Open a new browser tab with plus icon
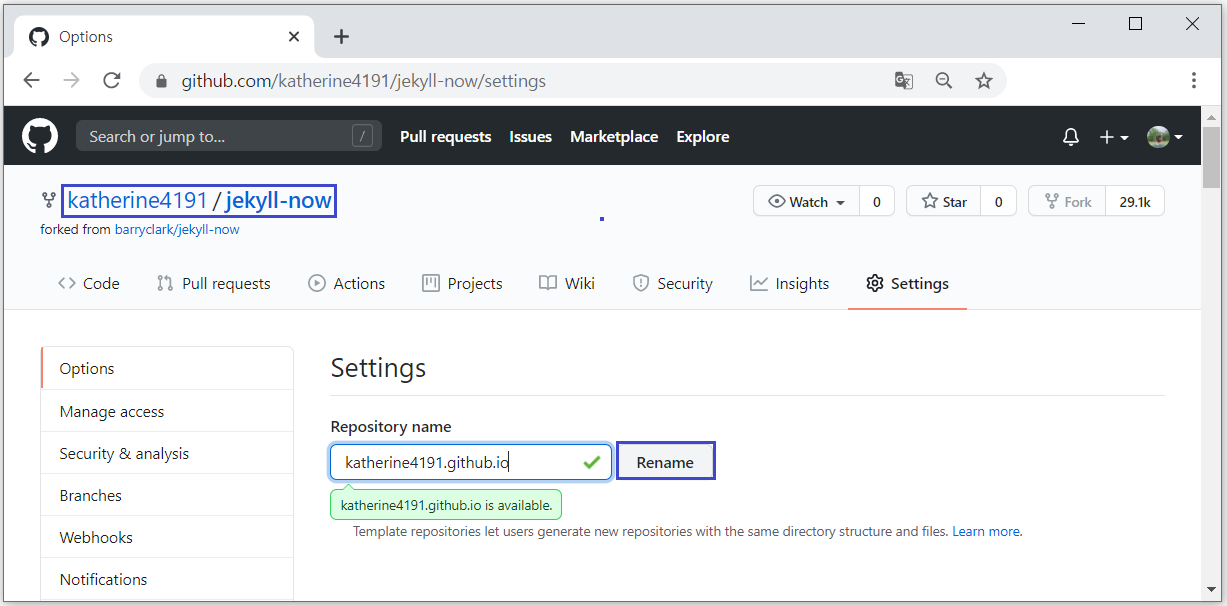This screenshot has width=1227, height=606. [342, 37]
